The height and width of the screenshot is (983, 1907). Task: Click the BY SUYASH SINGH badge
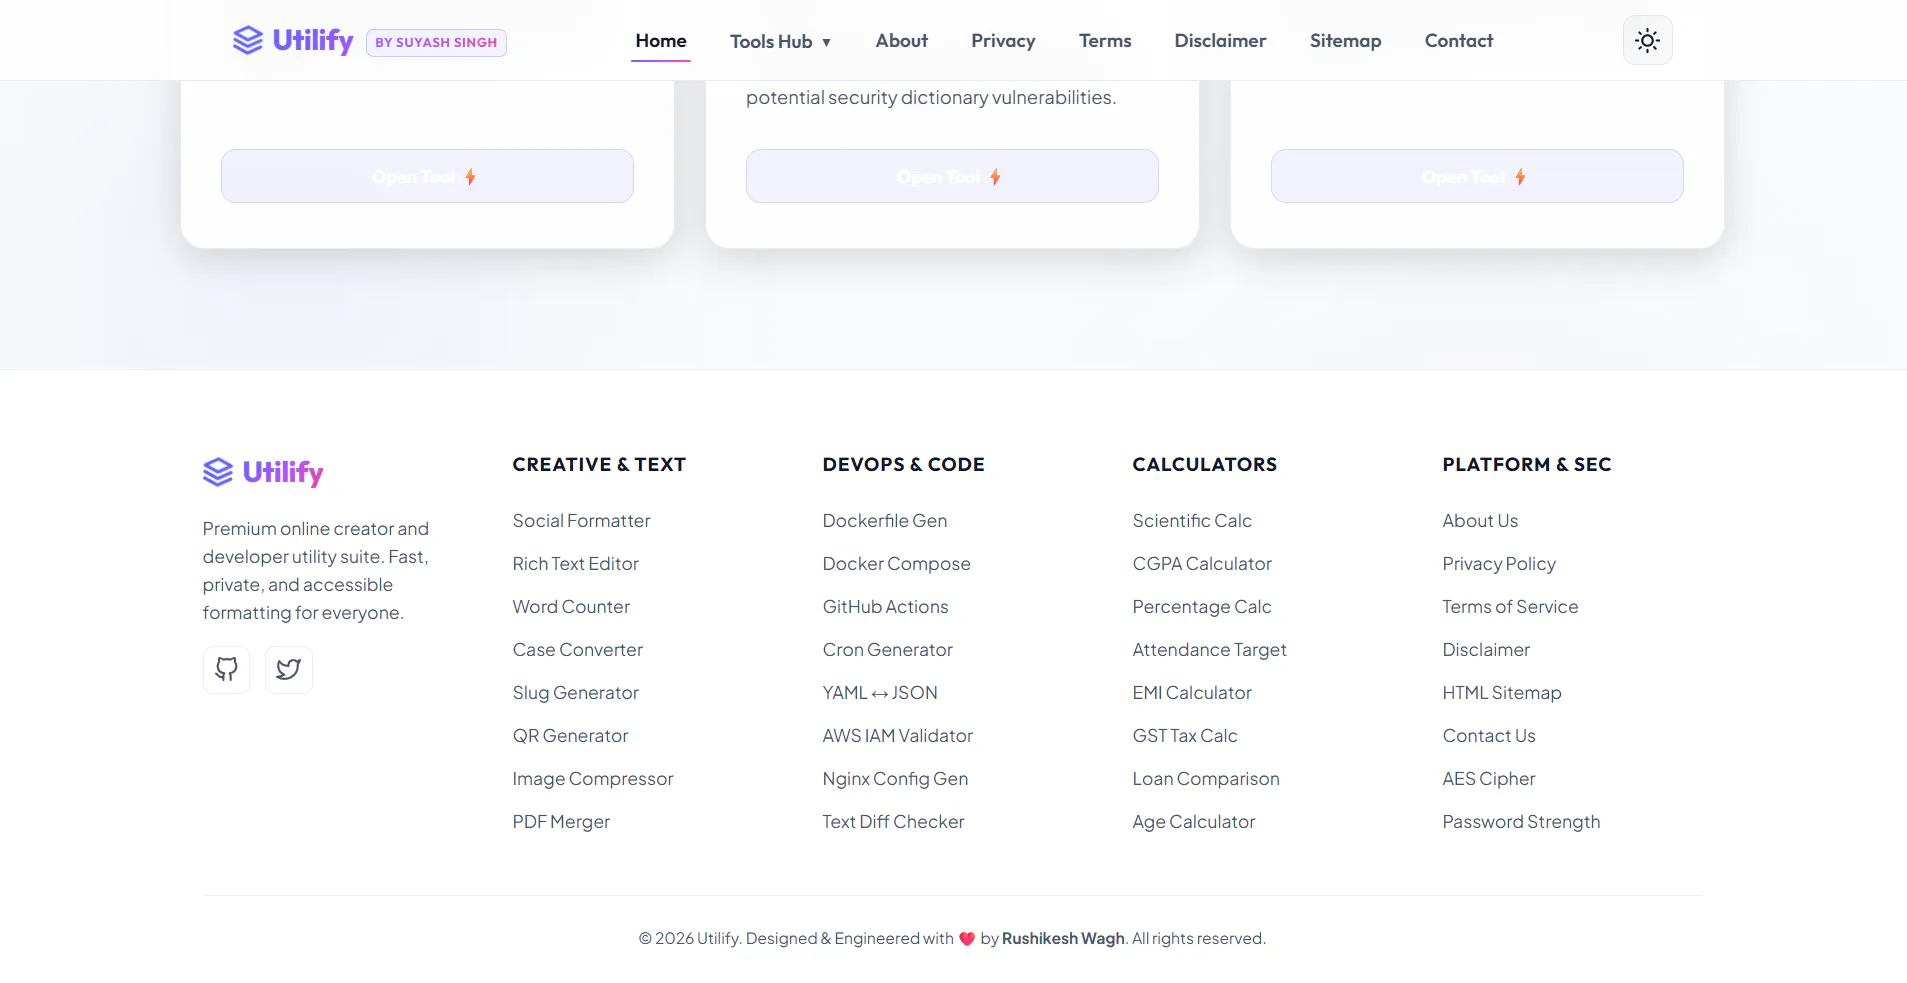coord(436,42)
